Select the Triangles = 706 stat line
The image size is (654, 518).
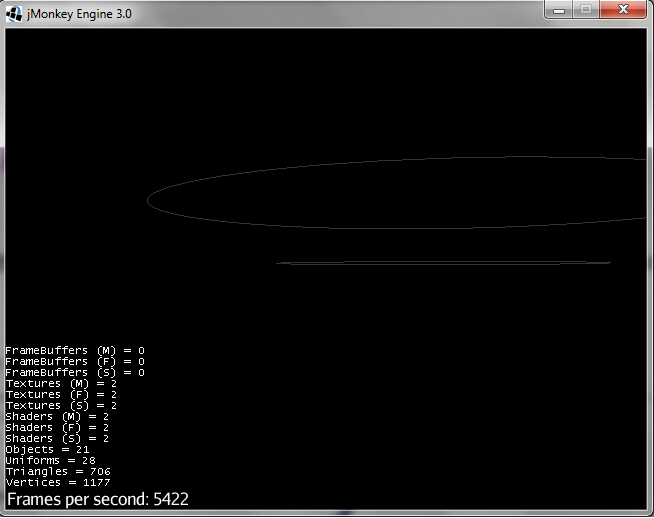pyautogui.click(x=58, y=472)
